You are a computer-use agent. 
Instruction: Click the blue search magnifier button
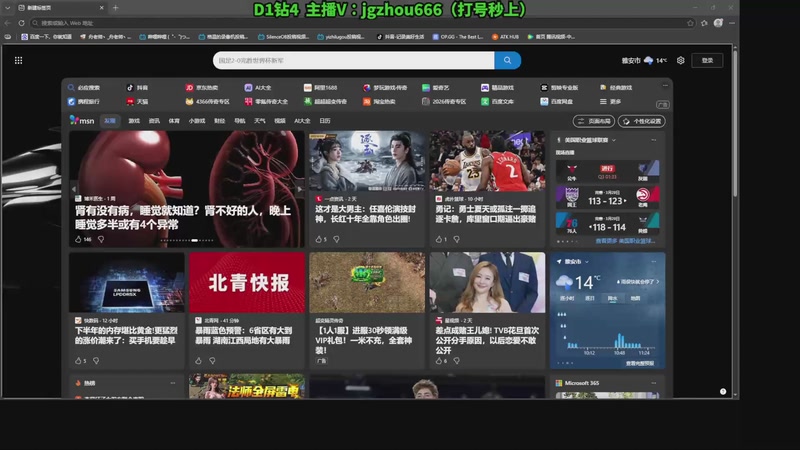tap(507, 60)
